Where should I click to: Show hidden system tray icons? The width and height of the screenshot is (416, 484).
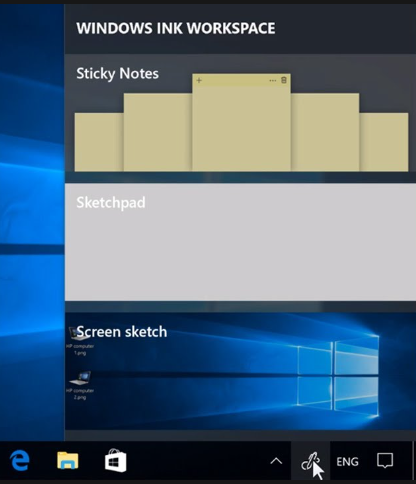tap(276, 462)
